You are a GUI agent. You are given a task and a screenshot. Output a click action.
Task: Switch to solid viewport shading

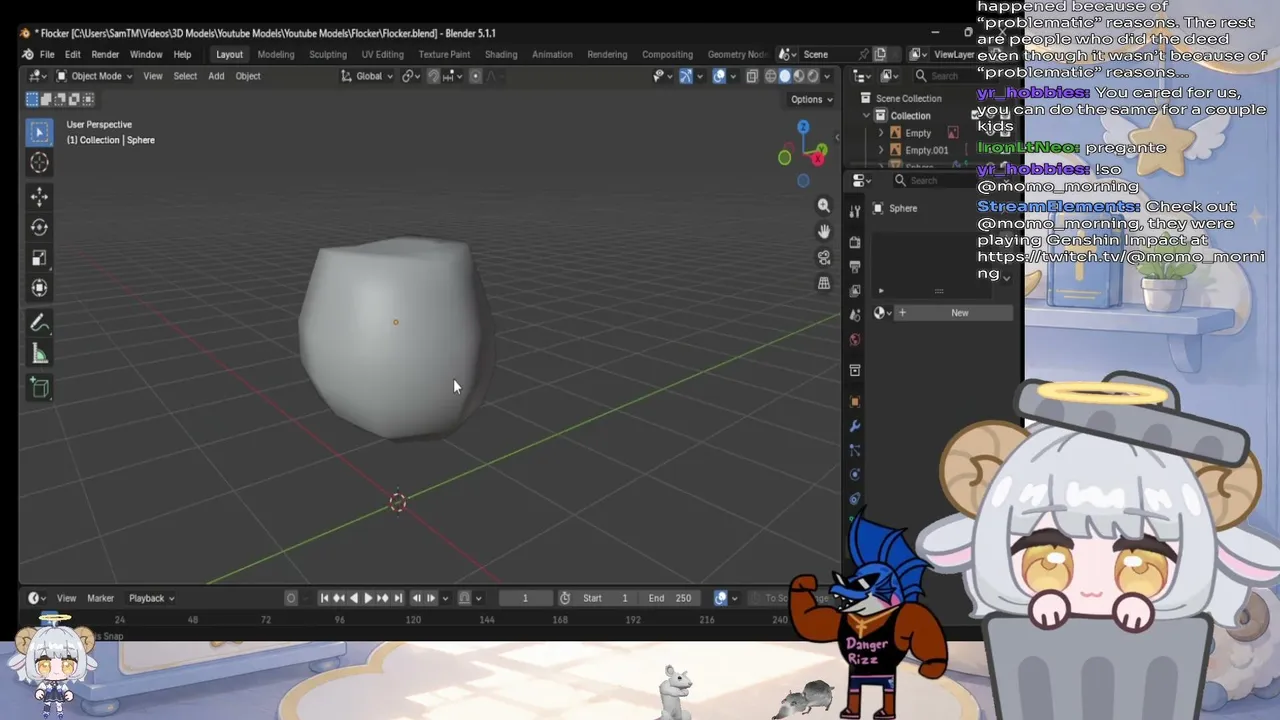[785, 76]
